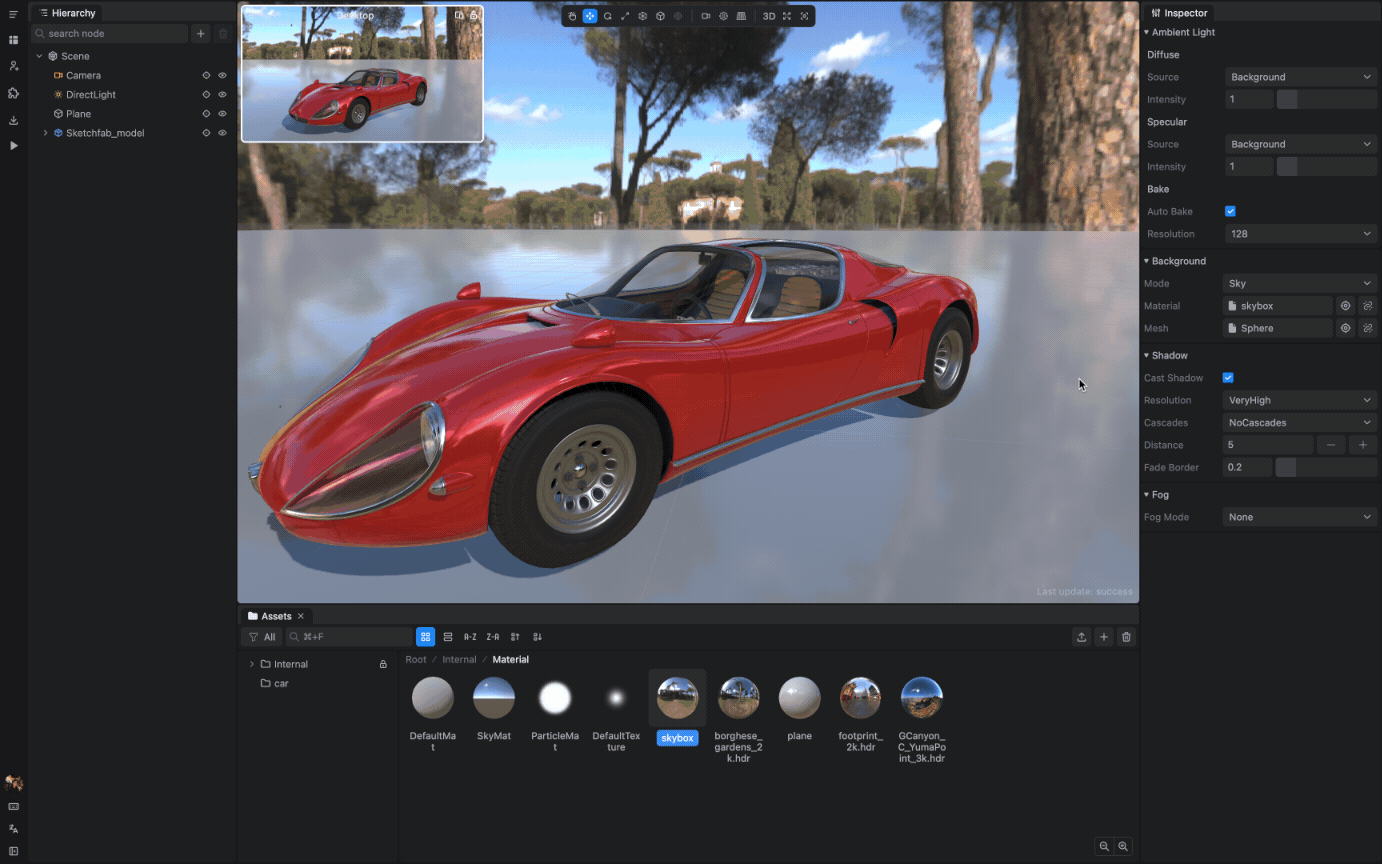
Task: Sort assets Z-A
Action: click(493, 637)
